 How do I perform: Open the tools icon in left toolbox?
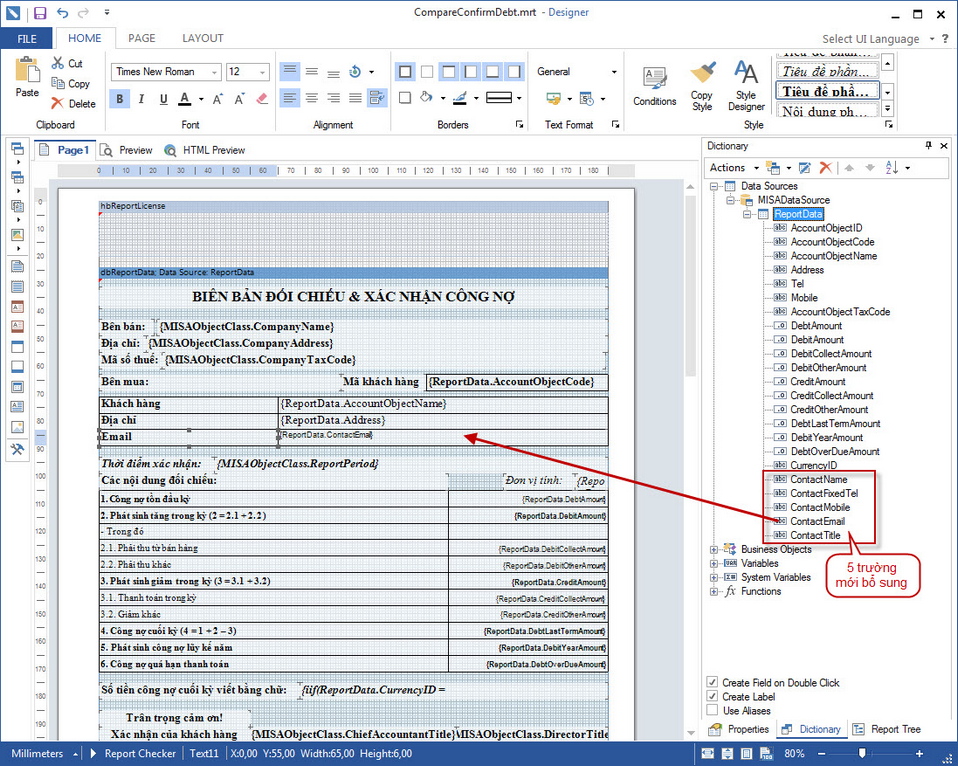click(17, 449)
